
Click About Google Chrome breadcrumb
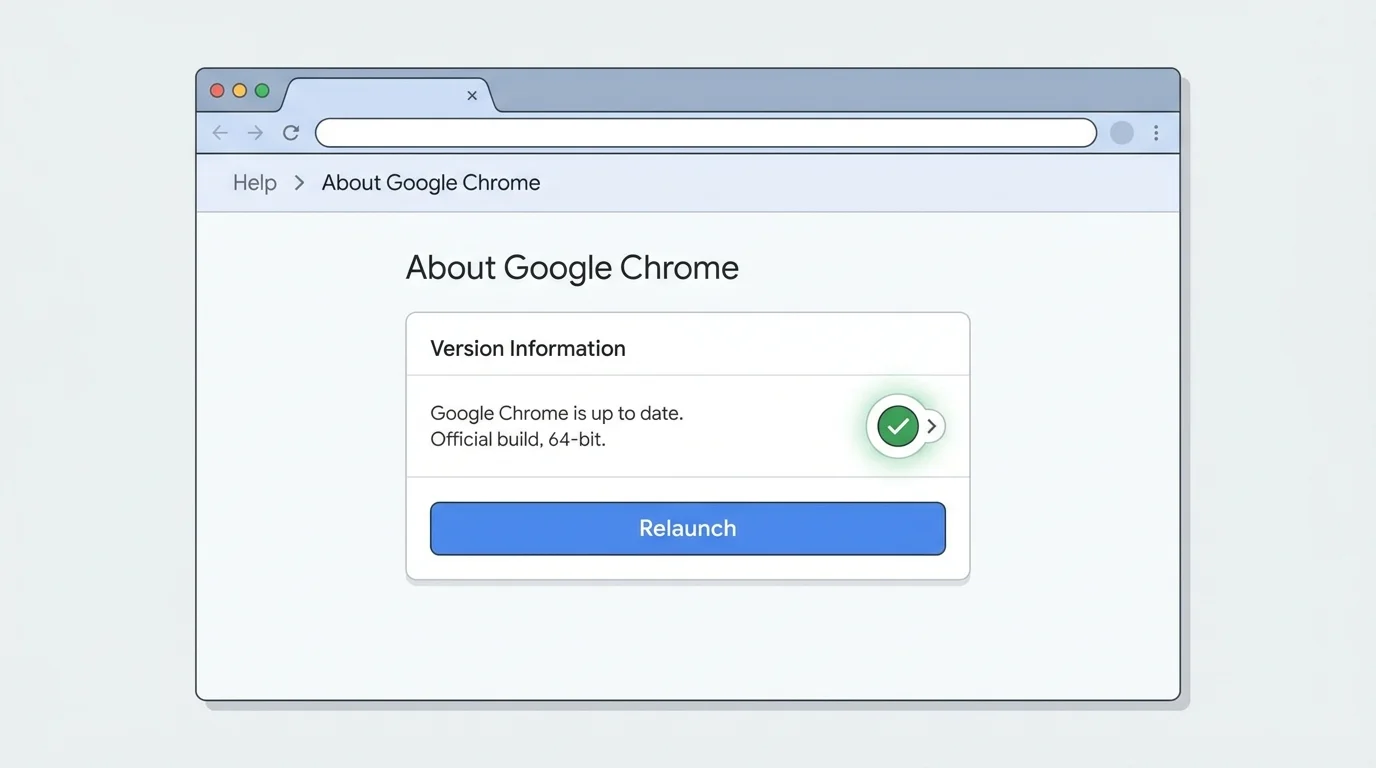click(431, 183)
